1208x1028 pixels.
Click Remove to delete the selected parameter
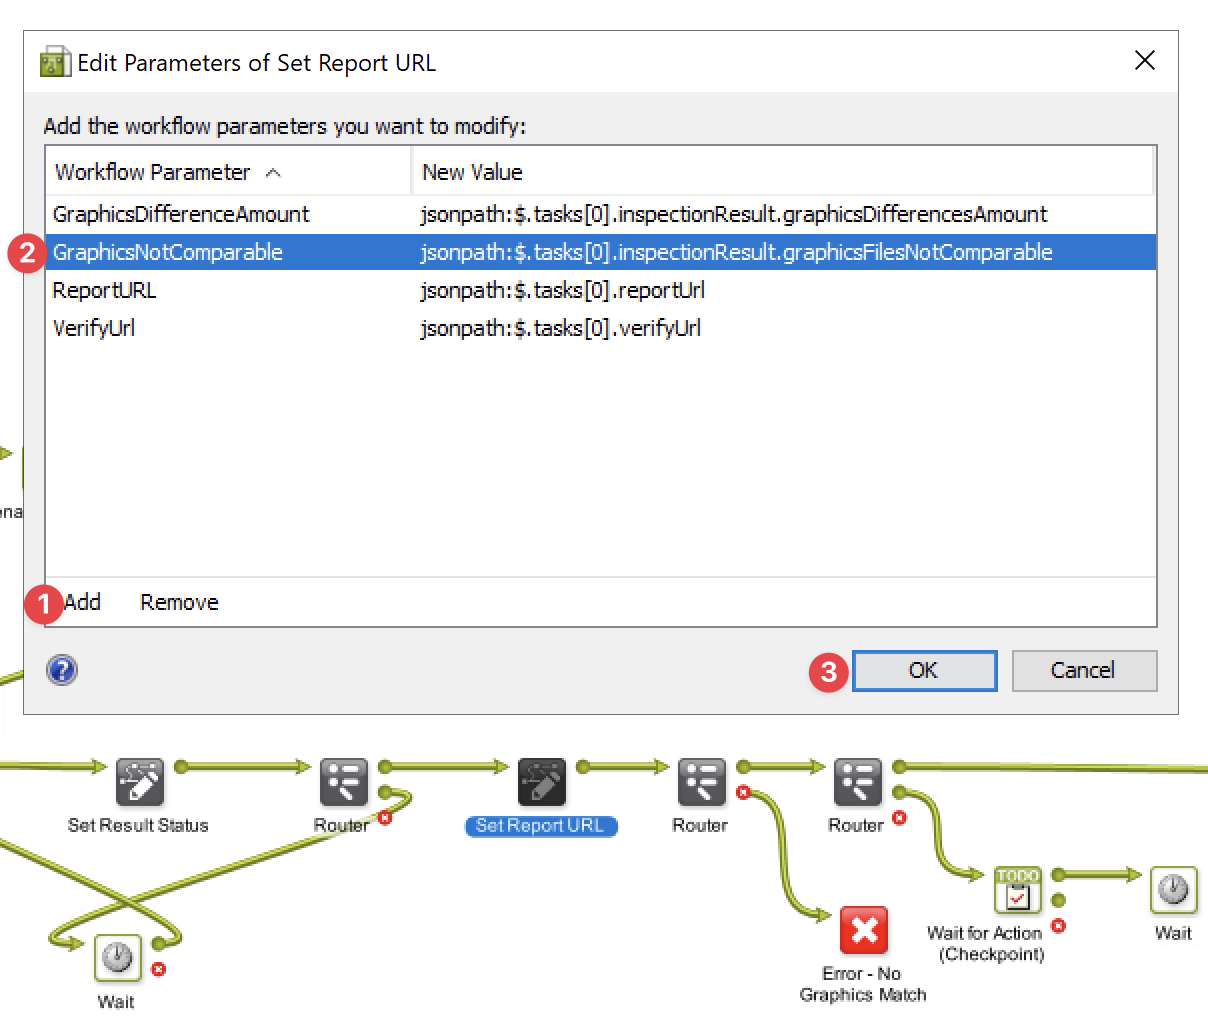coord(179,602)
